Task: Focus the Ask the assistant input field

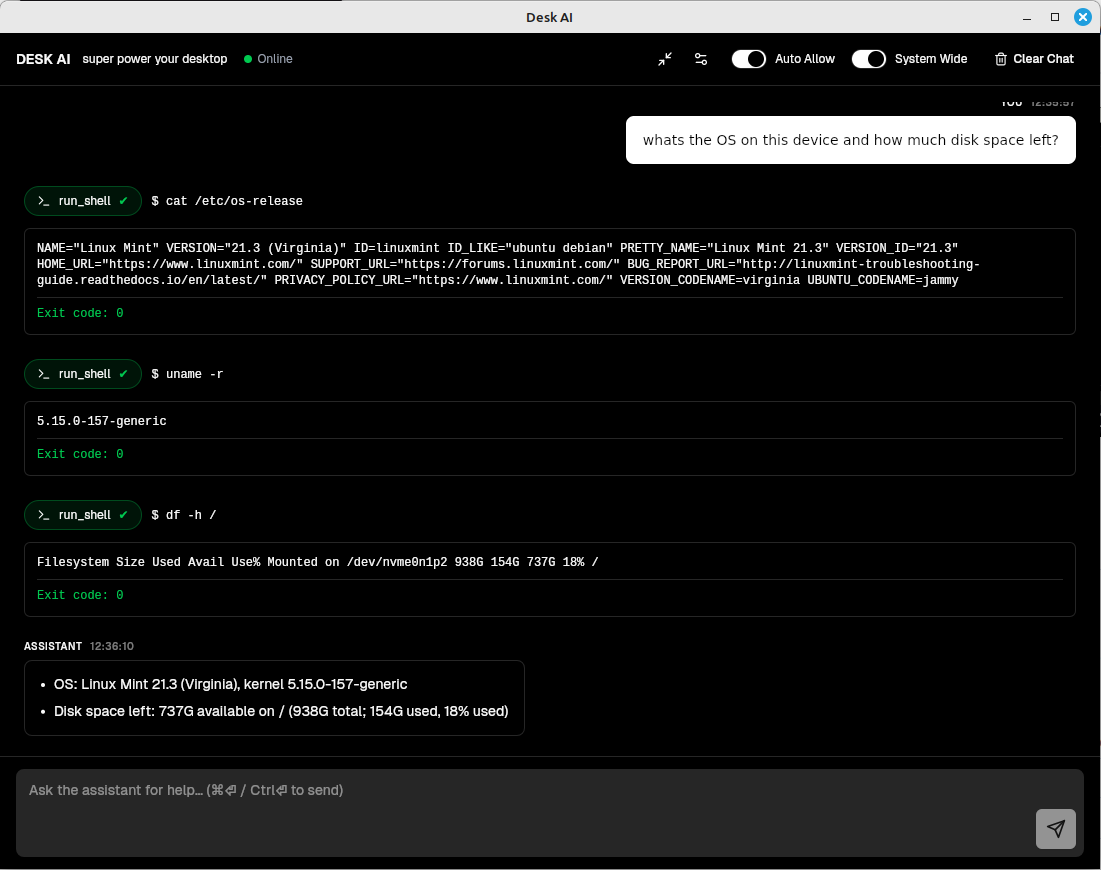Action: 550,812
